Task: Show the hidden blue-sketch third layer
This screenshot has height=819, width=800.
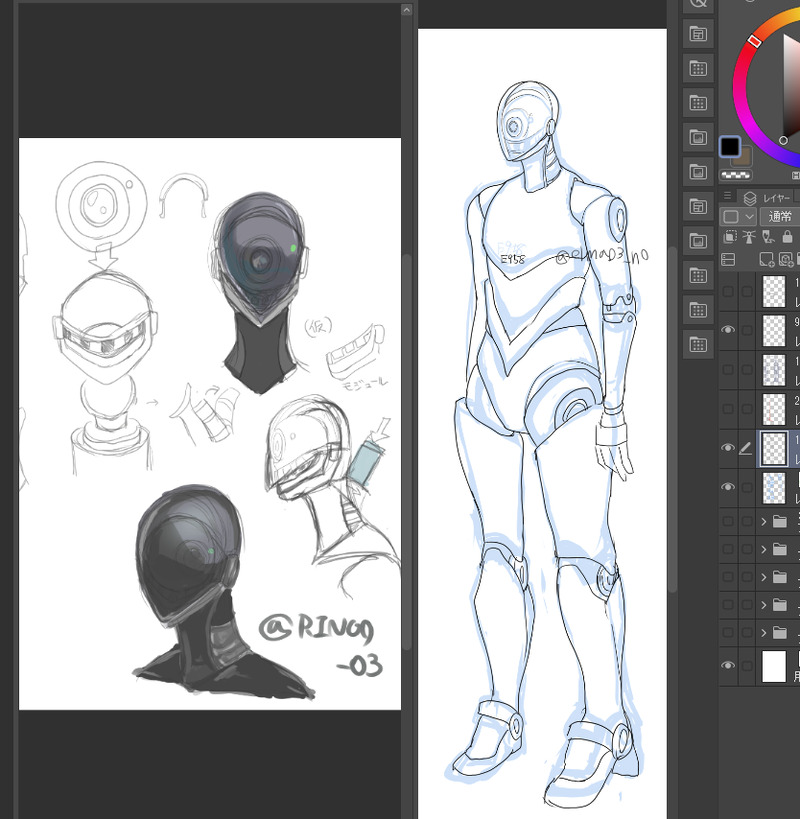Action: pos(728,369)
